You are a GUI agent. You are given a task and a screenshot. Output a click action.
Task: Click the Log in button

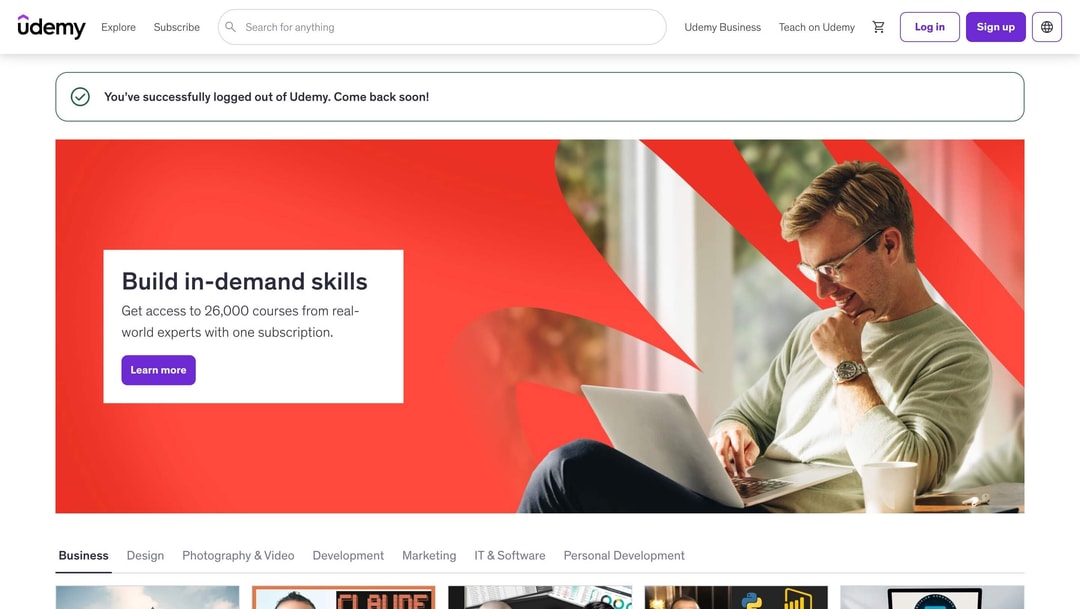(929, 27)
